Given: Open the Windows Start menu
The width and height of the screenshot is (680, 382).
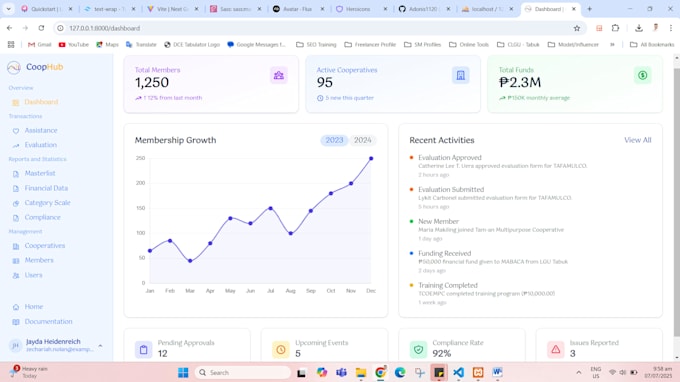Looking at the screenshot, I should click(x=183, y=372).
